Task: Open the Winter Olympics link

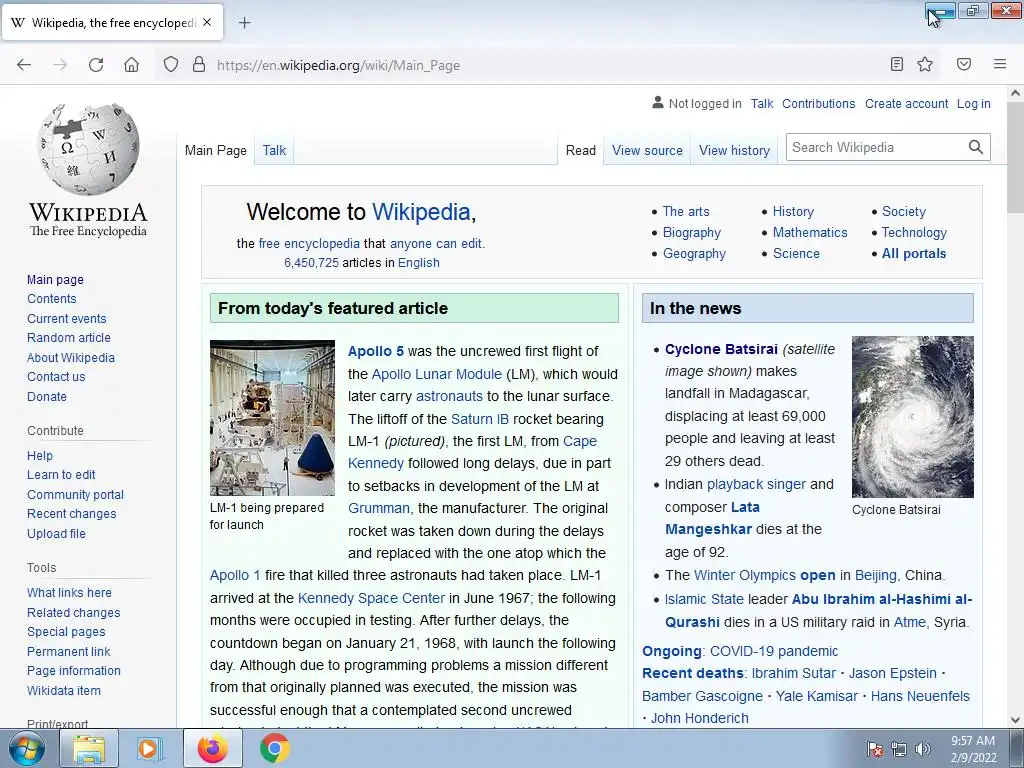Action: point(744,575)
